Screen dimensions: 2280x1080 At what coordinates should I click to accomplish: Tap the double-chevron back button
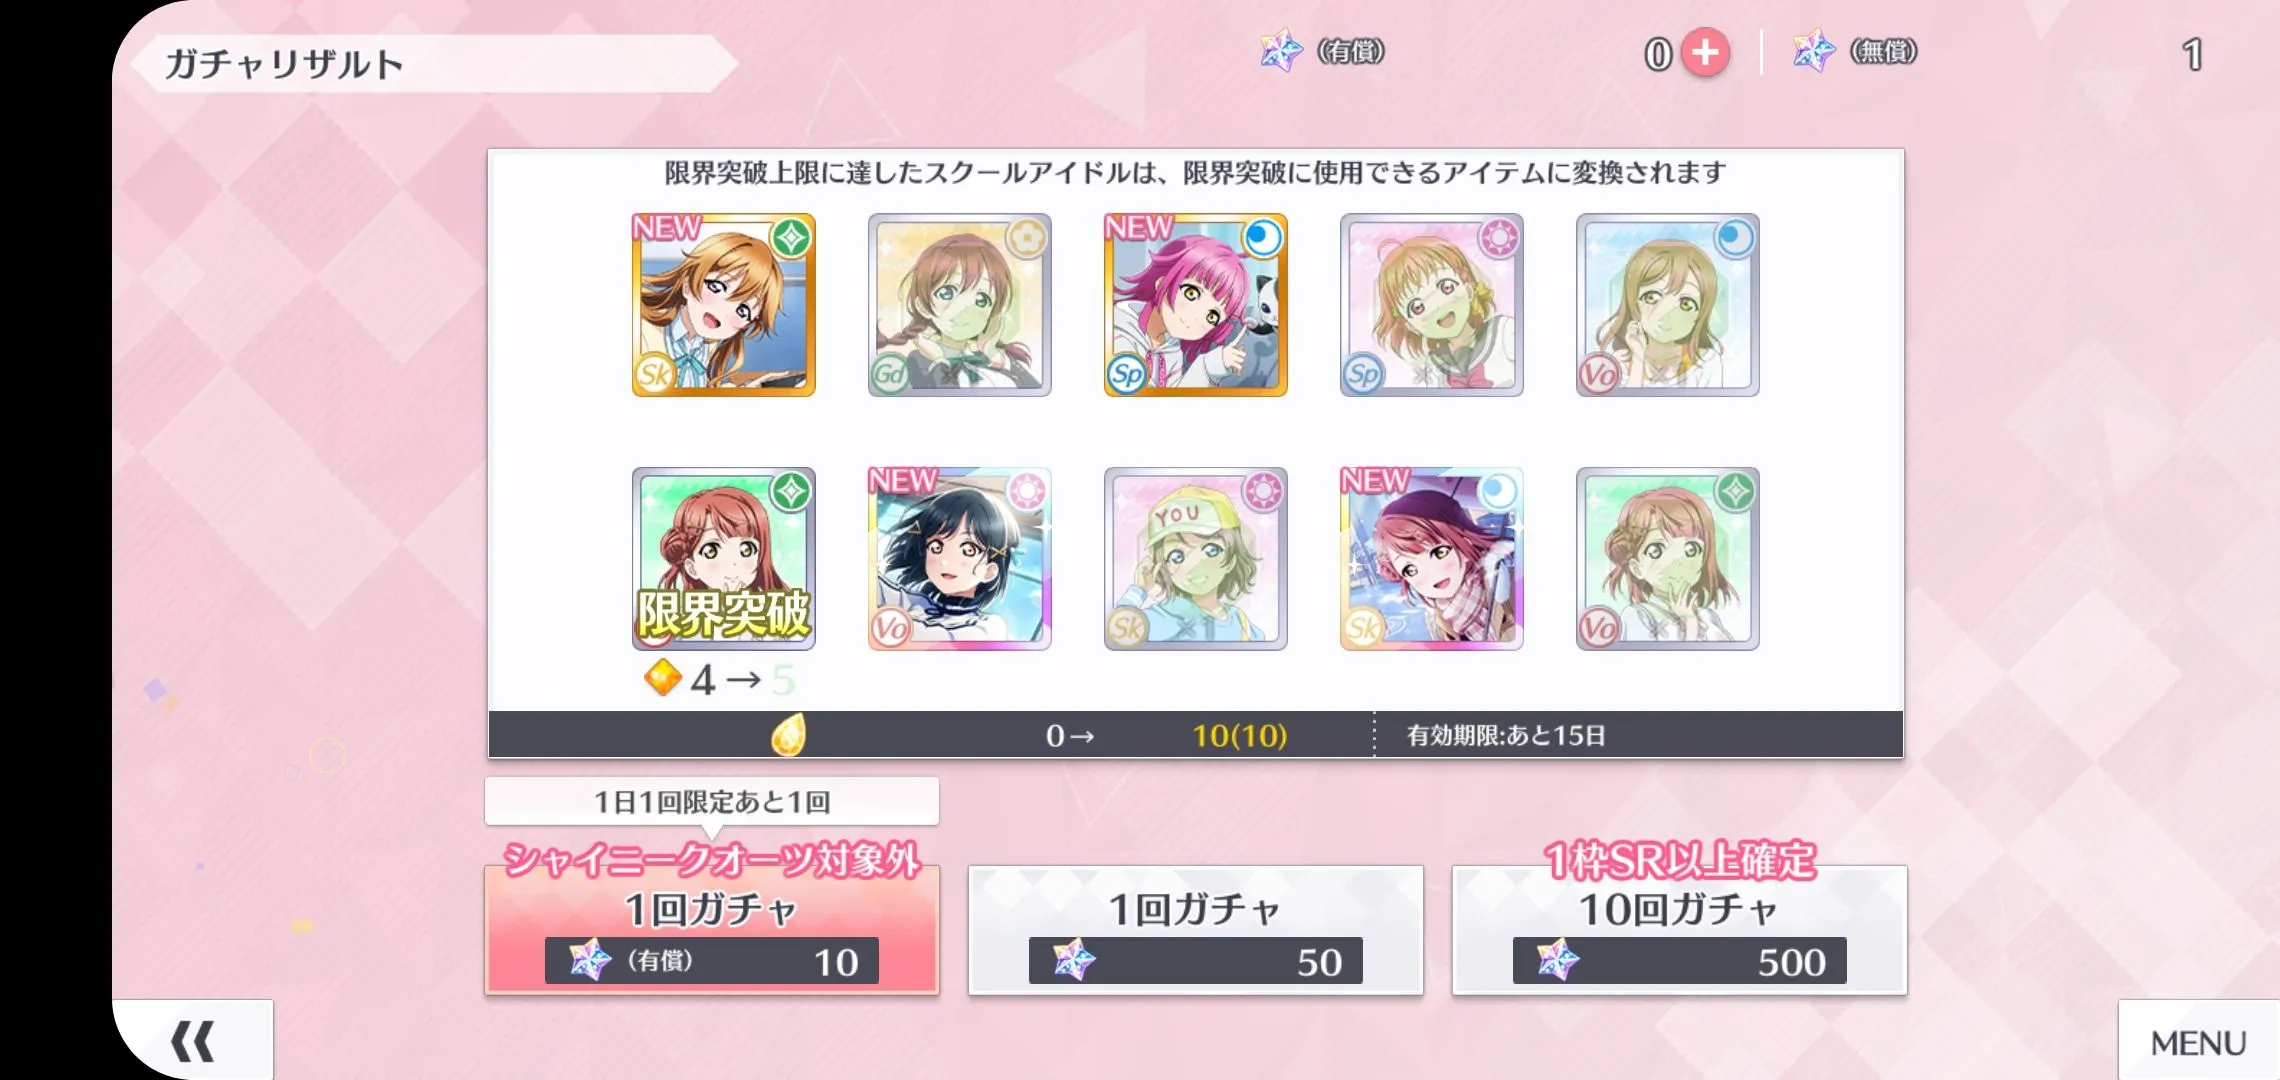pos(192,1041)
